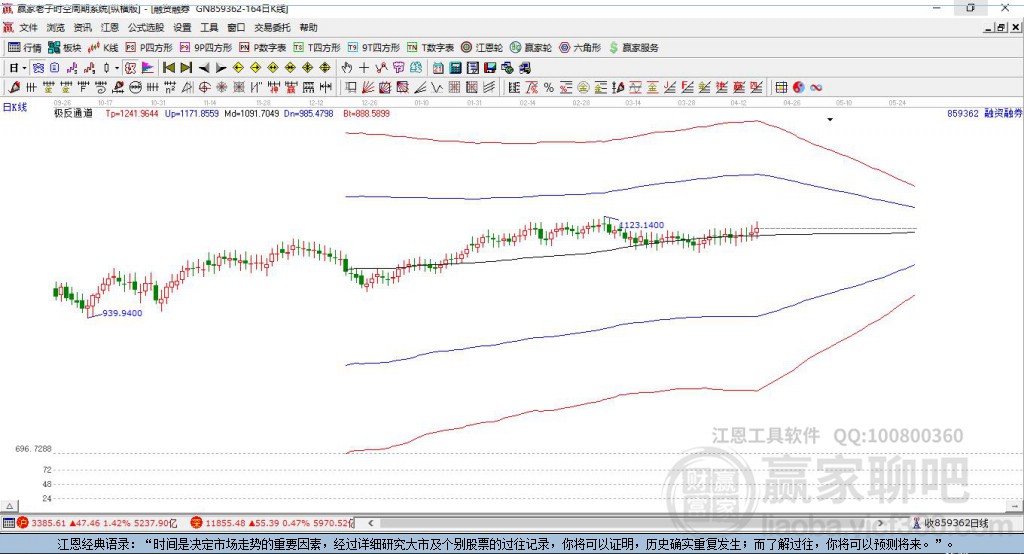The width and height of the screenshot is (1024, 554).
Task: Open the 江恩轮 Gann wheel
Action: tap(482, 48)
